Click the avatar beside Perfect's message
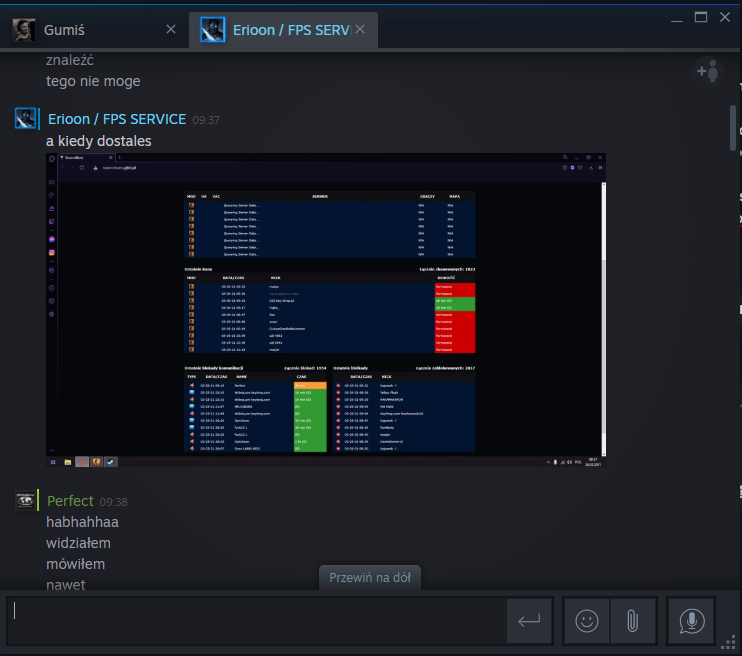Image resolution: width=742 pixels, height=656 pixels. [26, 501]
